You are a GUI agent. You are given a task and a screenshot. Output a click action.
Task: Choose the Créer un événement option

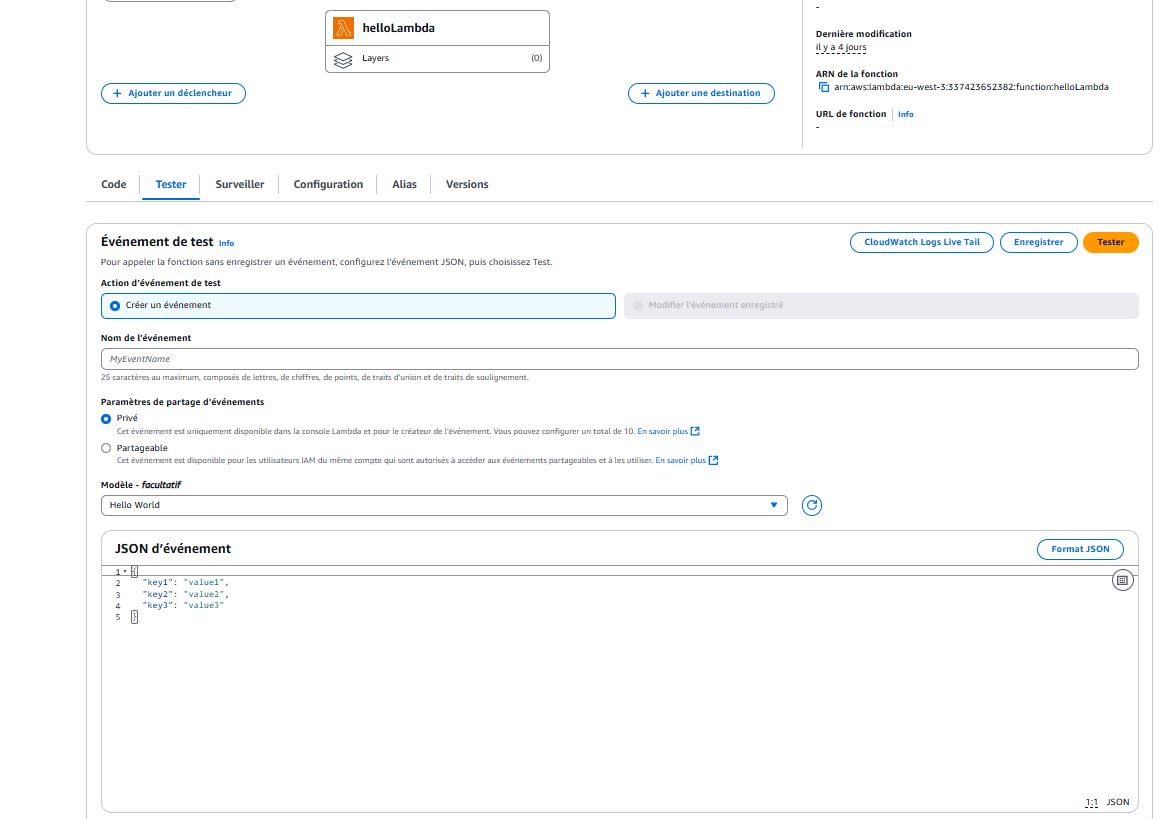tap(115, 306)
